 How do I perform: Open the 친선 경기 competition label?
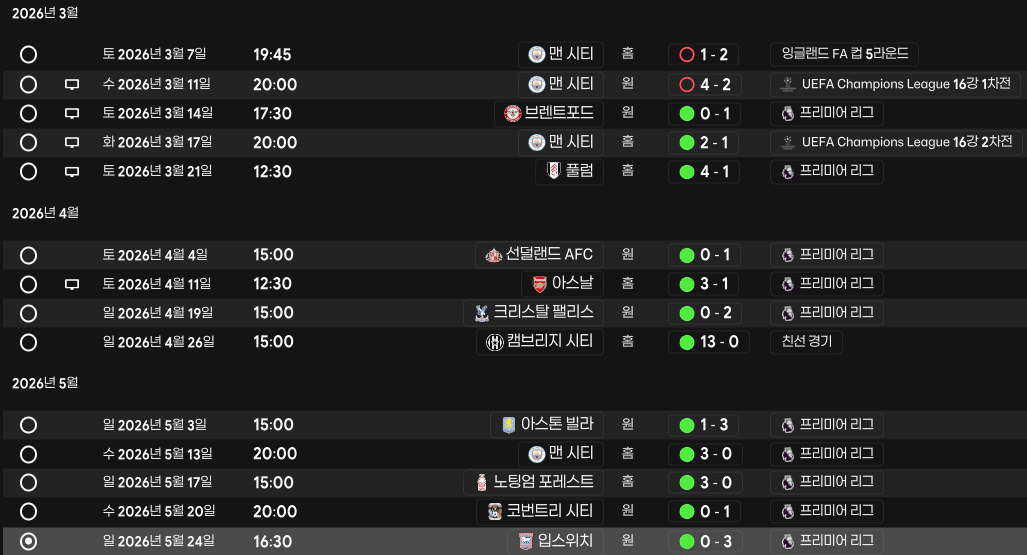point(806,341)
